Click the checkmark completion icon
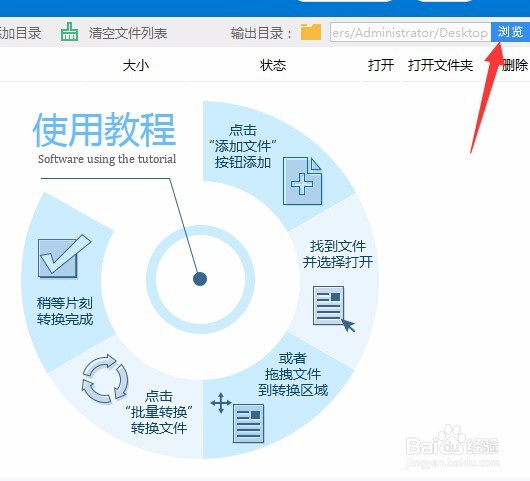The image size is (530, 481). 64,257
